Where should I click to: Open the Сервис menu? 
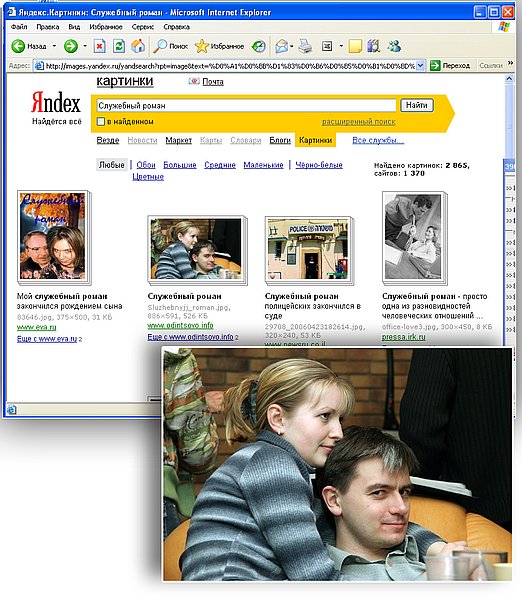click(x=143, y=27)
